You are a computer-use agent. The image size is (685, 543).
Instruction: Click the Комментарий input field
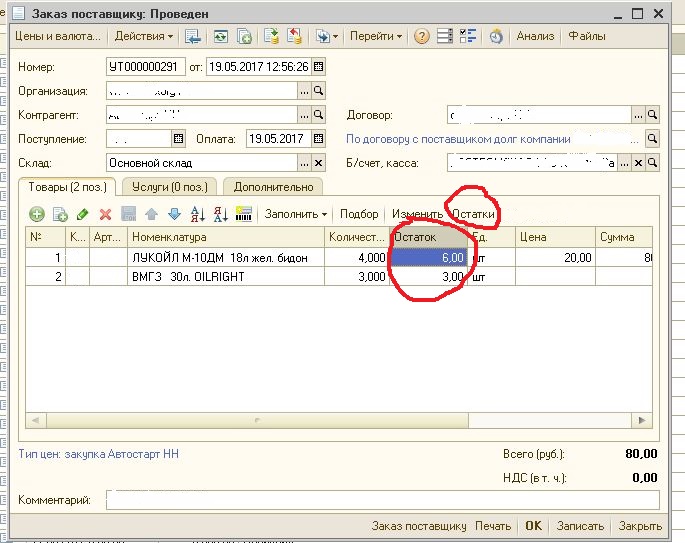point(382,499)
